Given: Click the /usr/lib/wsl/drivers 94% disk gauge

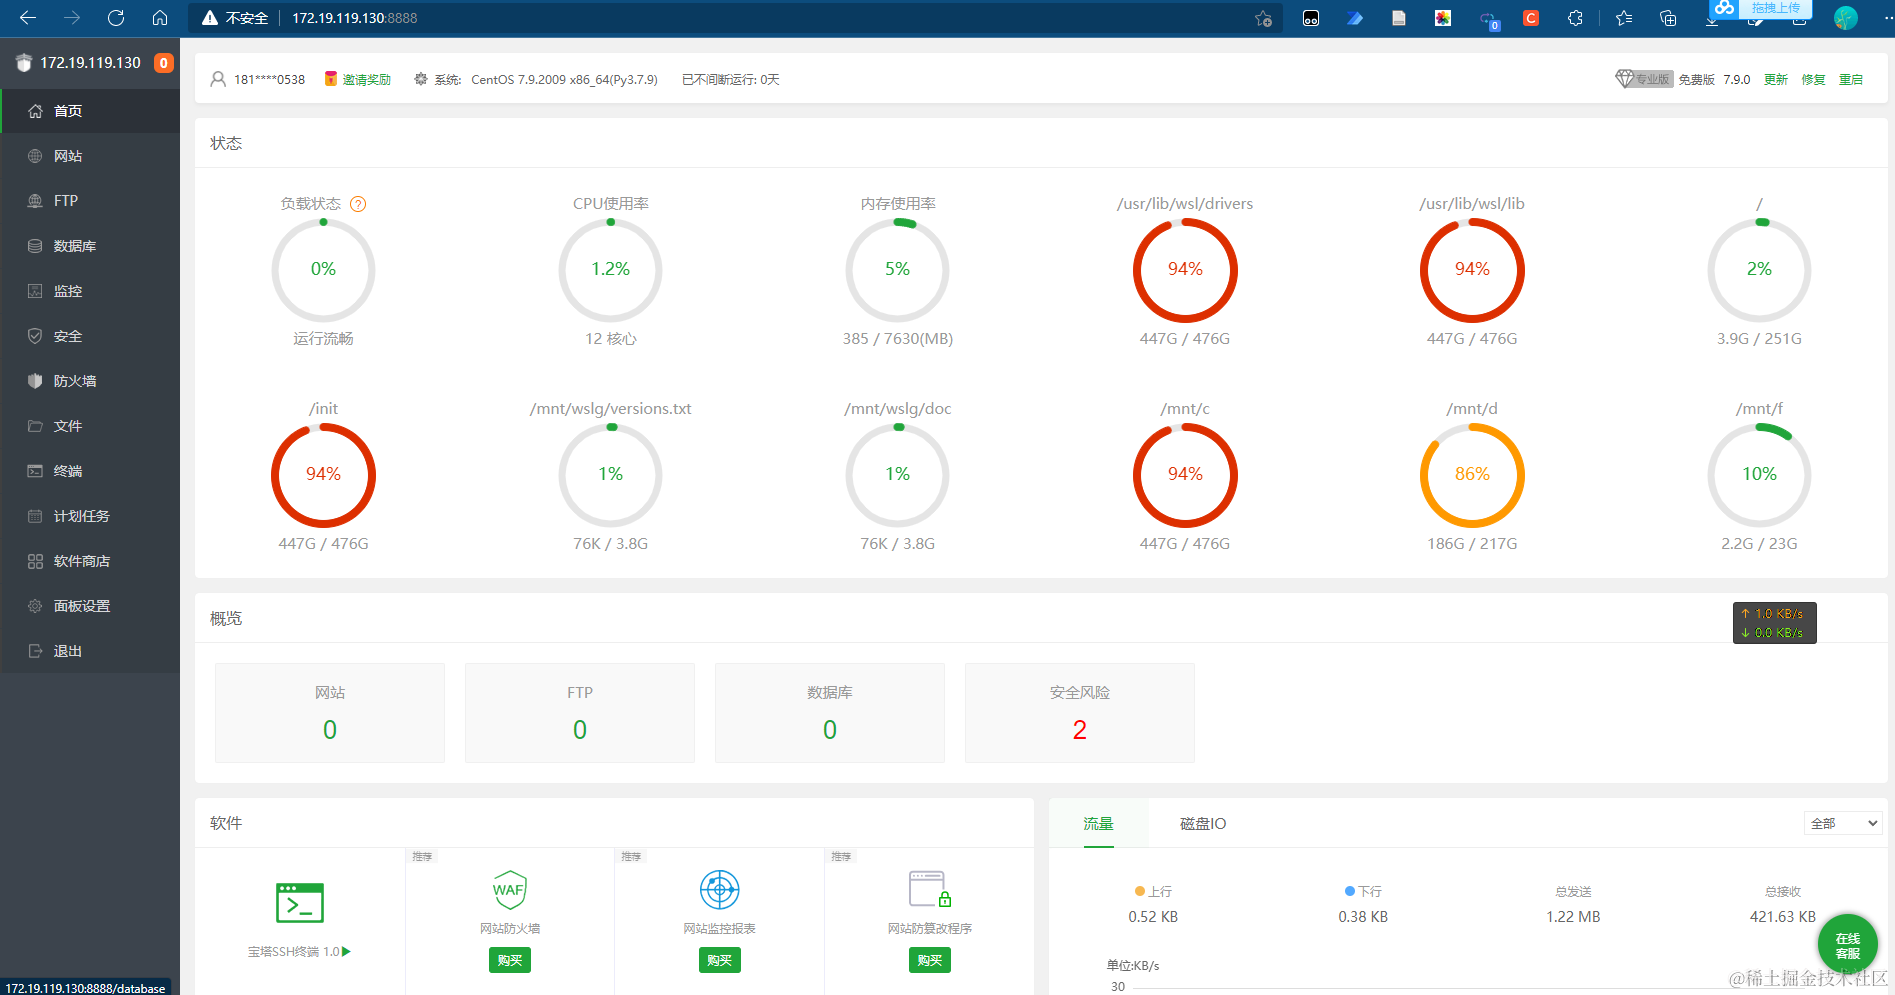Looking at the screenshot, I should pyautogui.click(x=1185, y=270).
